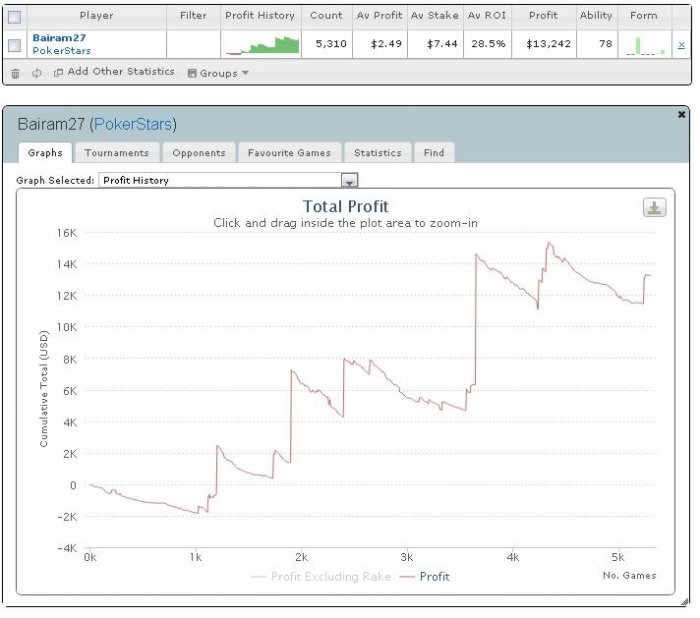The image size is (700, 618).
Task: Click the Filter column header
Action: 193,16
